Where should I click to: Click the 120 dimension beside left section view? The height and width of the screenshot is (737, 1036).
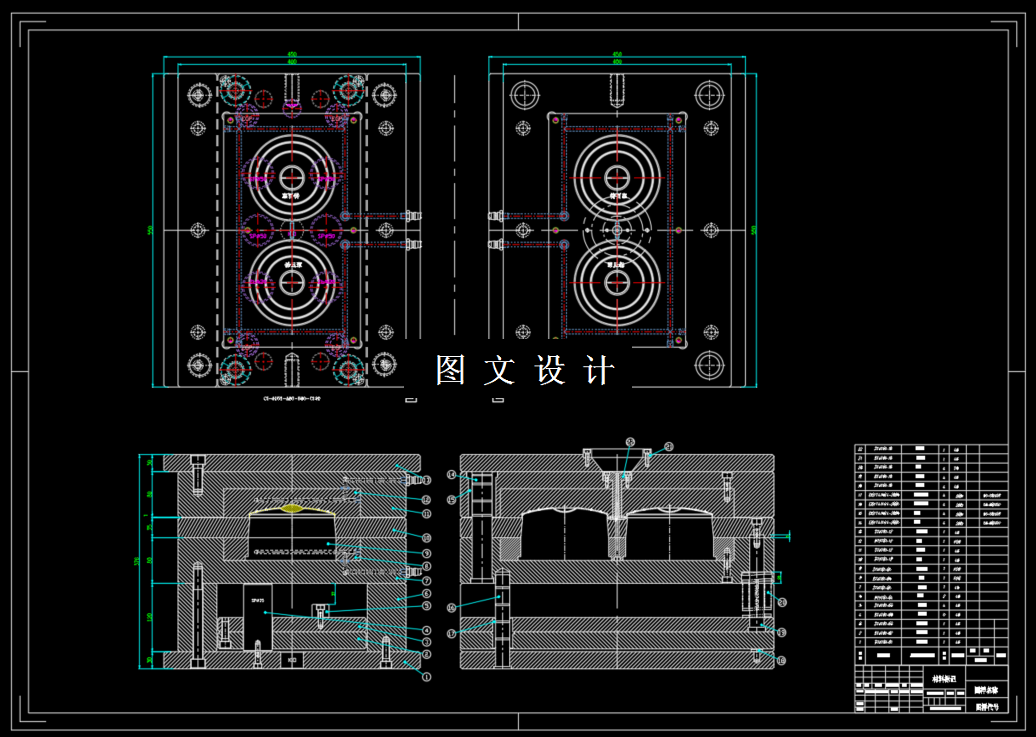pyautogui.click(x=150, y=617)
